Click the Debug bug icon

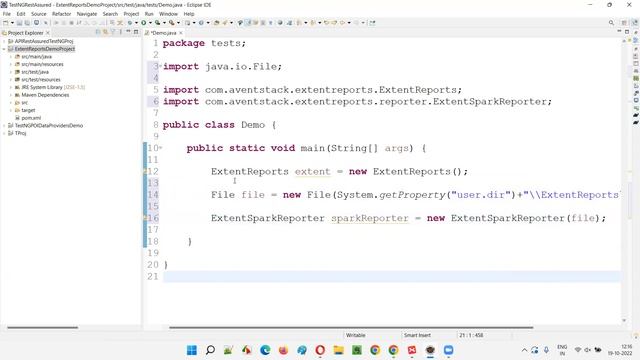pos(130,23)
